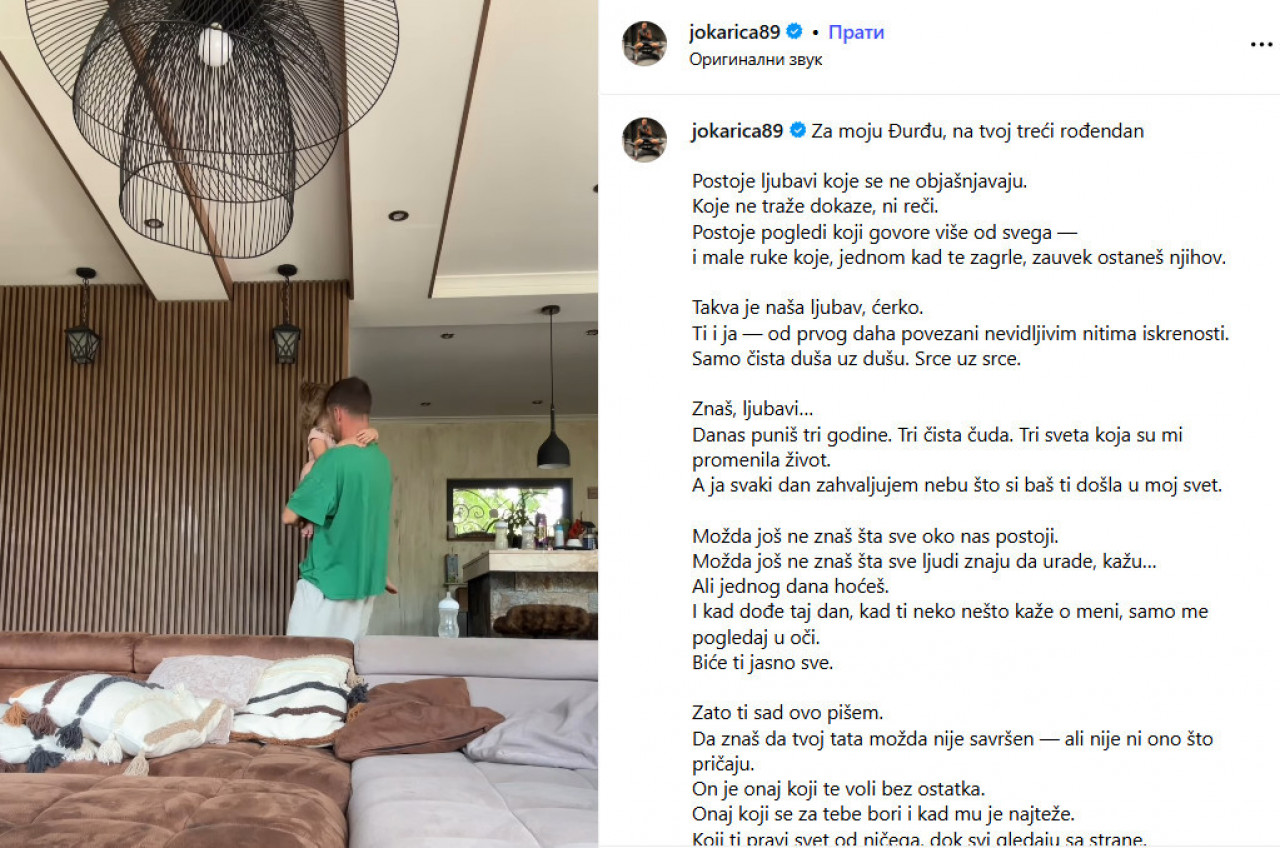Click the striped cushions on the sofa

(180, 712)
